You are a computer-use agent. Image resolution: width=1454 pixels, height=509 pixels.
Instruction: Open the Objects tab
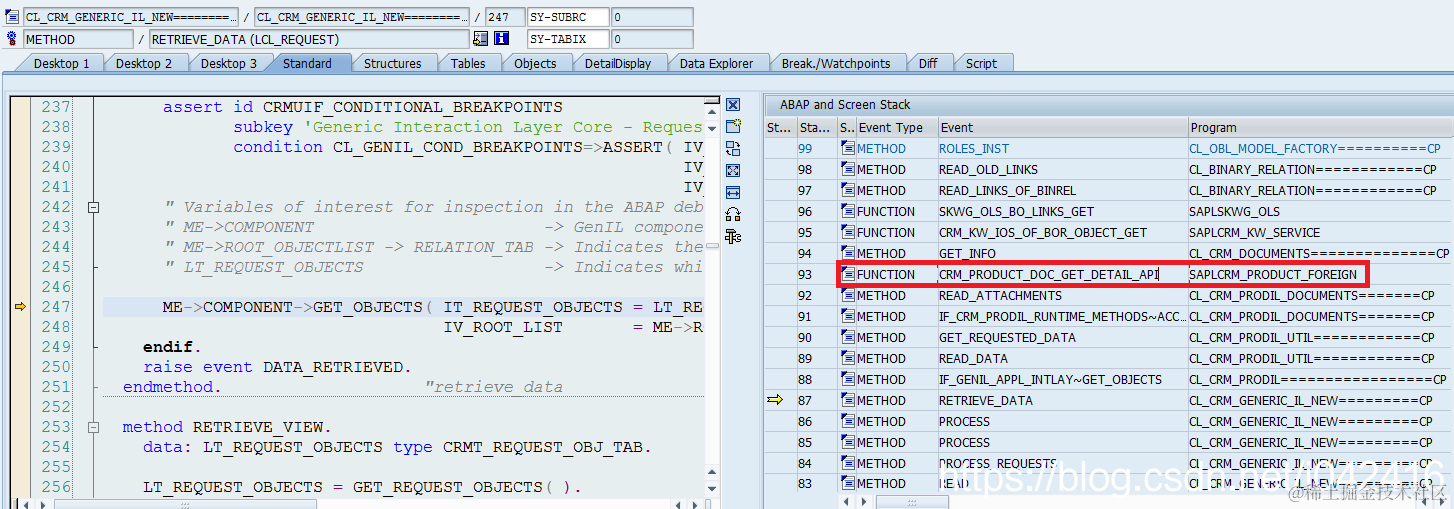(535, 63)
